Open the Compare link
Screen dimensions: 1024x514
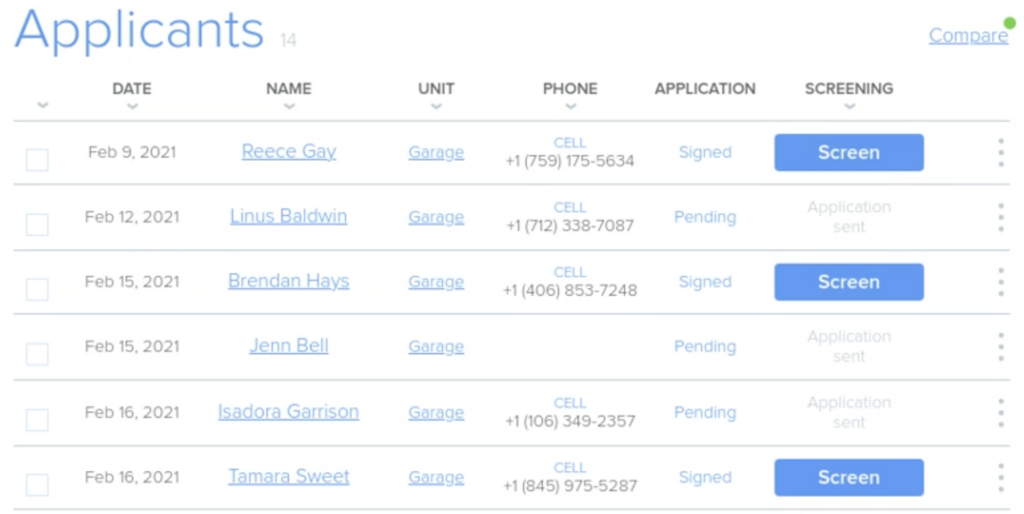point(968,35)
